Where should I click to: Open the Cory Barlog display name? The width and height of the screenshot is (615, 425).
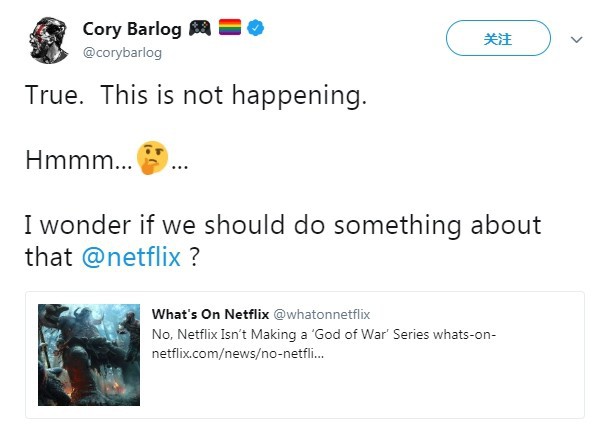(x=132, y=29)
